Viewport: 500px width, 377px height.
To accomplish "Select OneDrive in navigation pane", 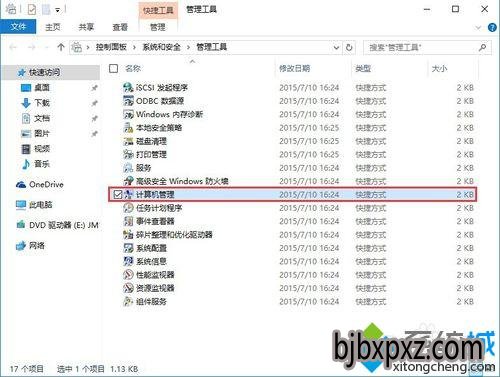I will [x=46, y=184].
